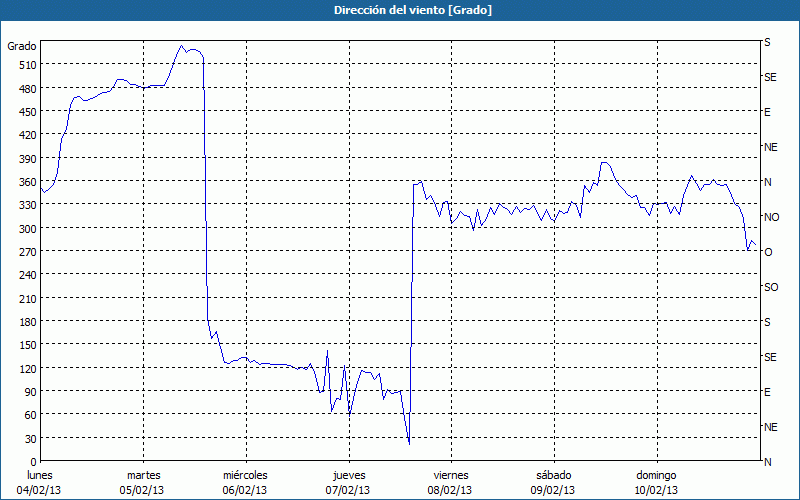Click the 'SO' compass label on the right axis

pos(771,287)
